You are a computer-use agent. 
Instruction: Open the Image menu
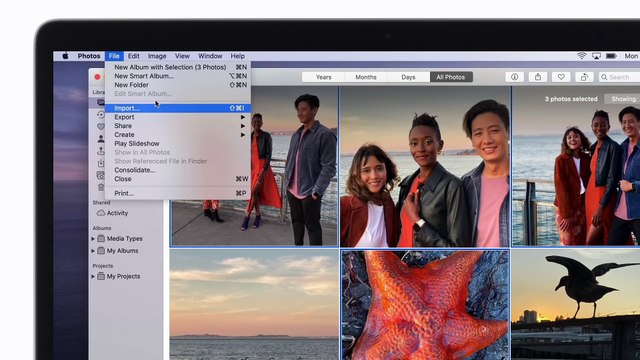pos(157,56)
